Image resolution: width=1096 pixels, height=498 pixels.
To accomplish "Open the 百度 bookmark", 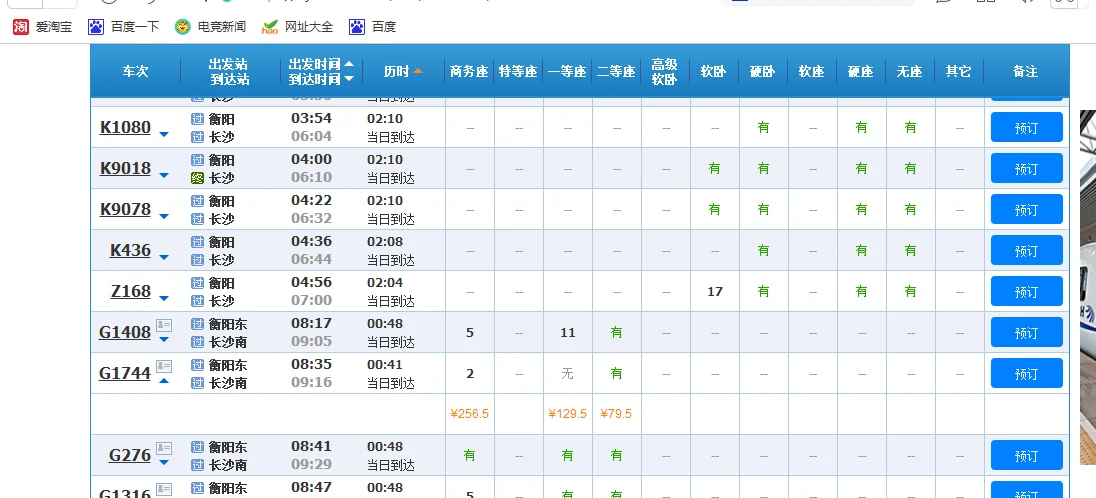I will tap(373, 27).
